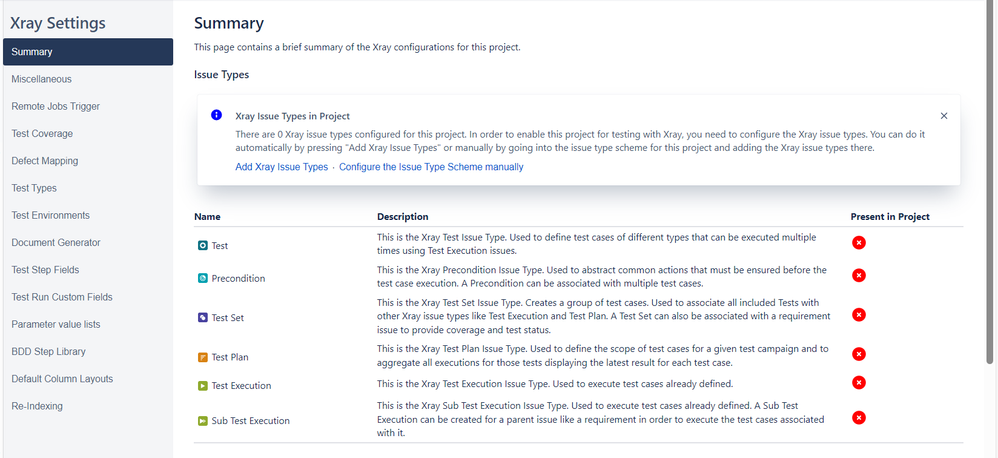Go to BDD Step Library
The height and width of the screenshot is (458, 998).
[x=88, y=351]
